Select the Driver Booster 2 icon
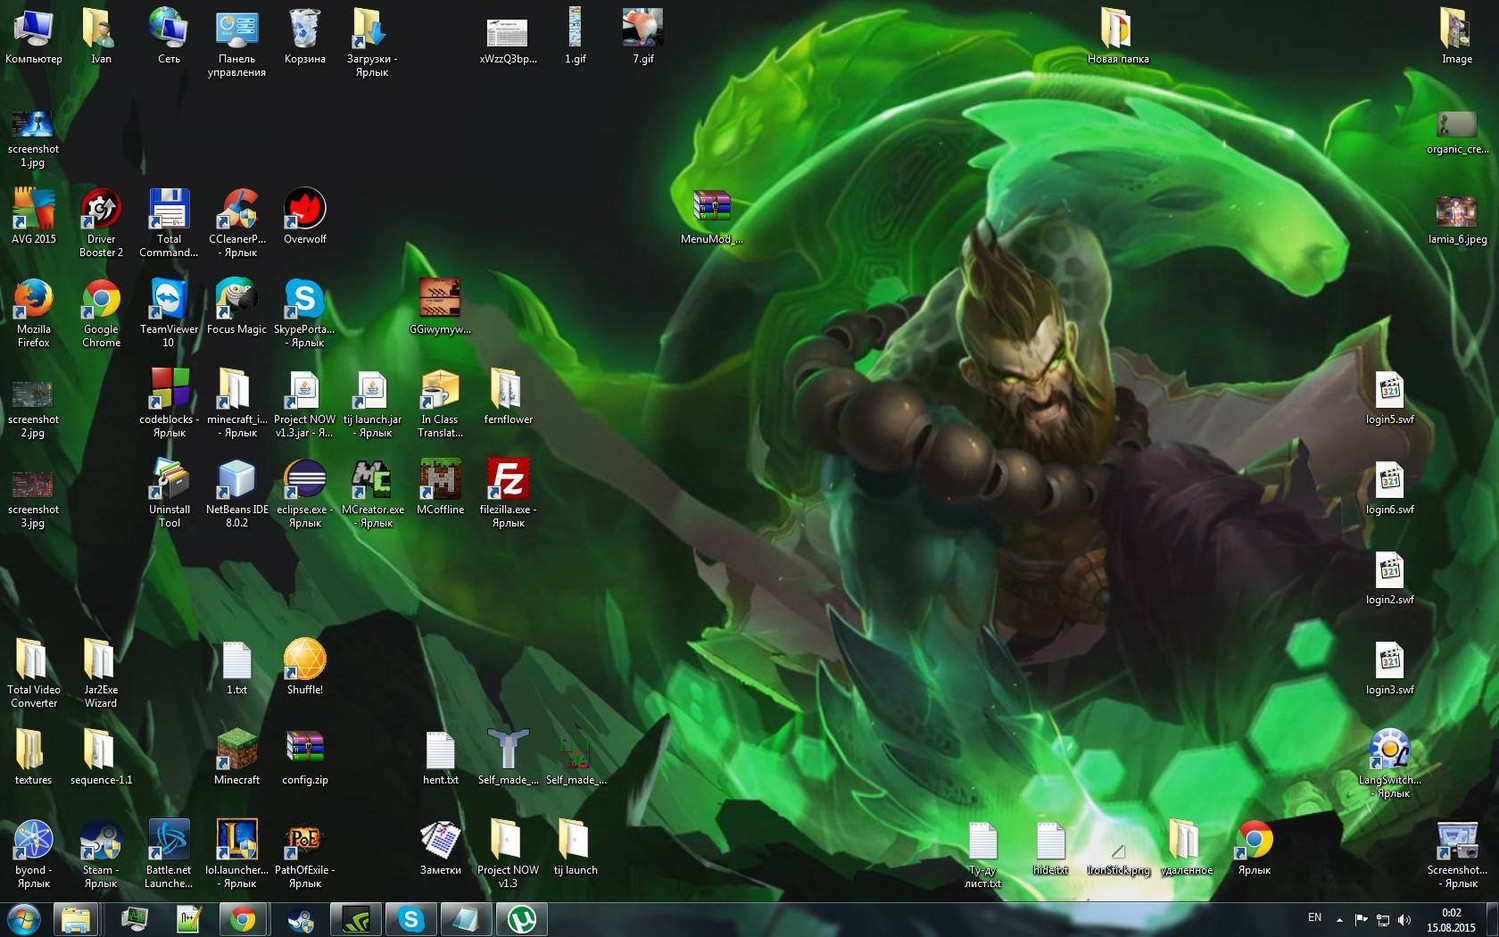This screenshot has height=937, width=1499. pos(101,210)
